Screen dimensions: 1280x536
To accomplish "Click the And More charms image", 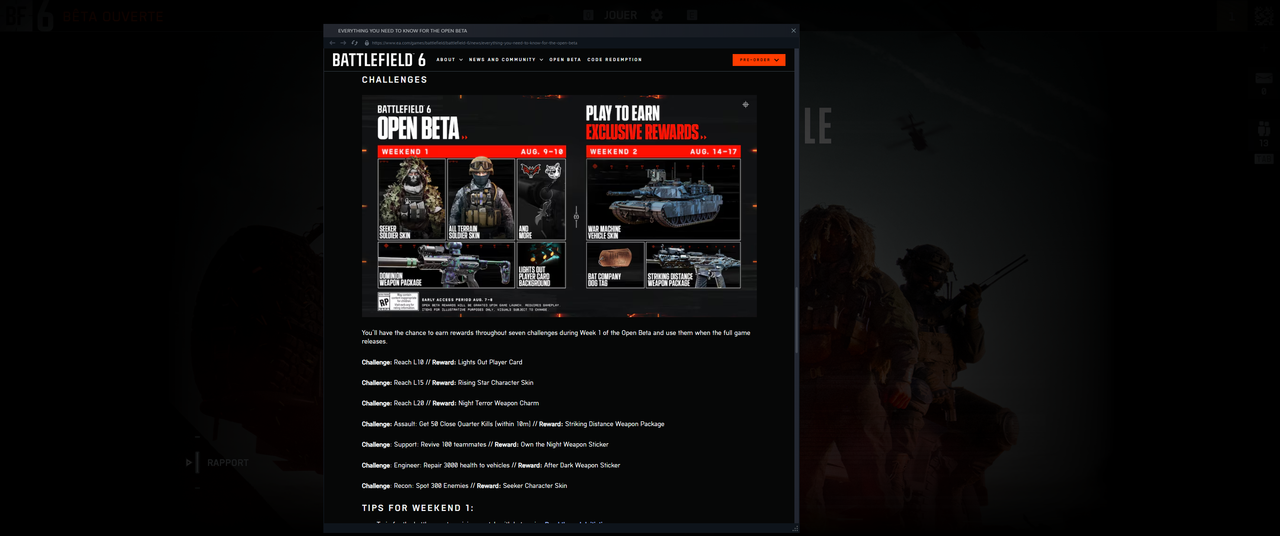I will click(541, 199).
